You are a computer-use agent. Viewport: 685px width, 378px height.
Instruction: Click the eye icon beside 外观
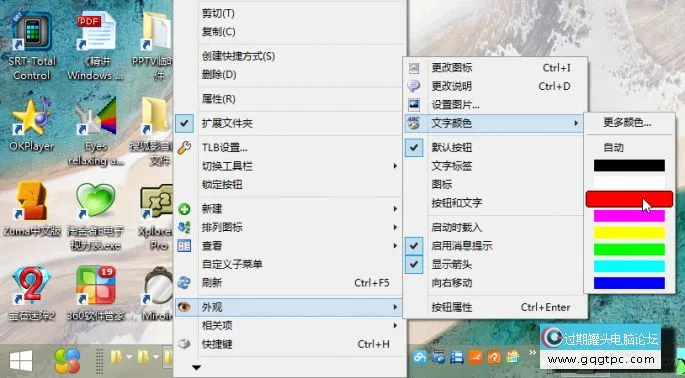click(x=184, y=307)
